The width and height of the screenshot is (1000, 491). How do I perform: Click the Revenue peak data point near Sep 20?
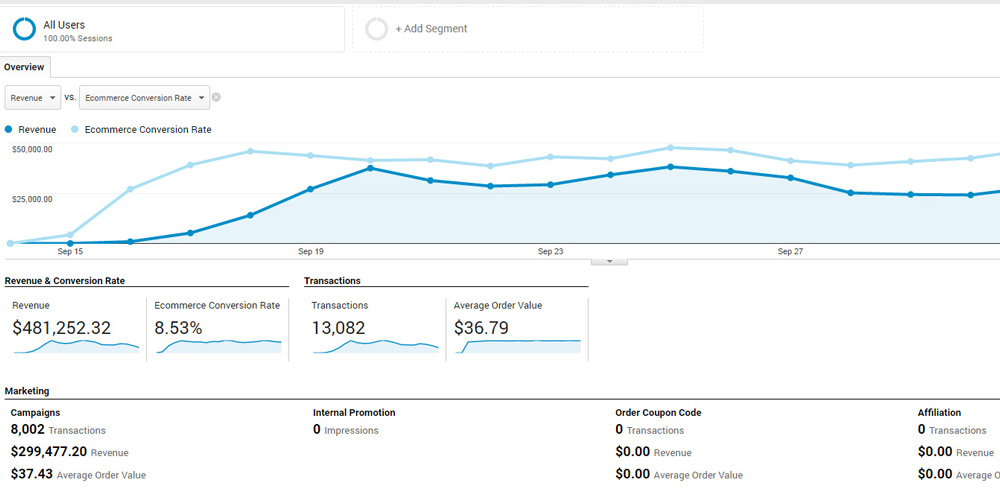(370, 168)
